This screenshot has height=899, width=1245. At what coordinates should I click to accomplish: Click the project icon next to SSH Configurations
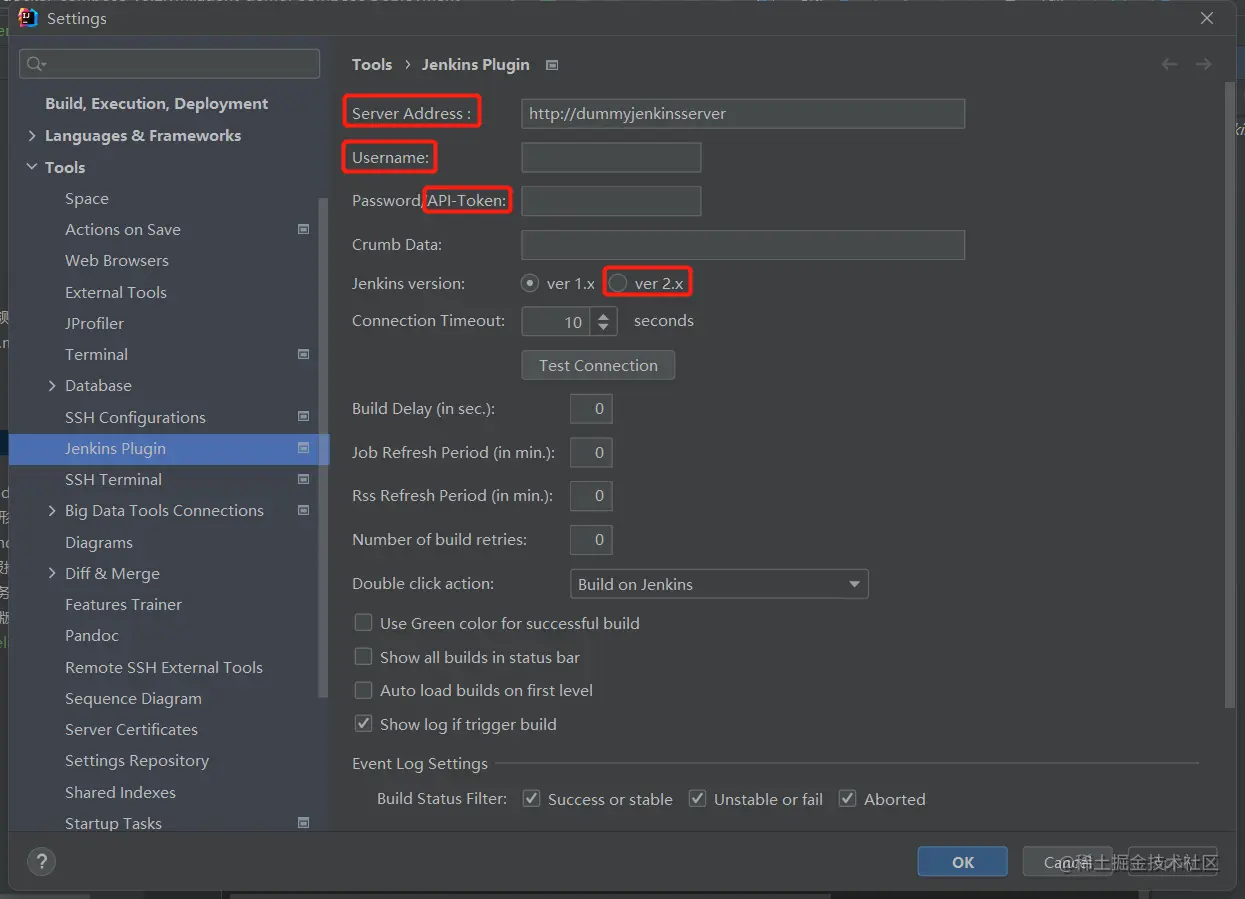pyautogui.click(x=304, y=417)
